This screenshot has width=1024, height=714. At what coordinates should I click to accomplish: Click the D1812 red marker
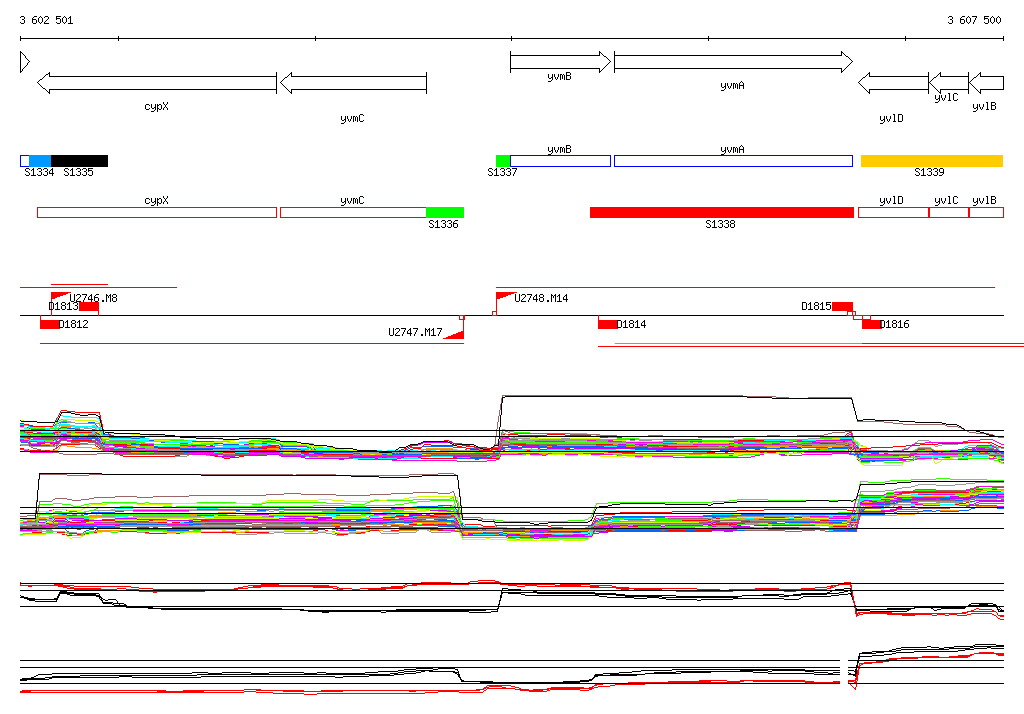(x=49, y=324)
